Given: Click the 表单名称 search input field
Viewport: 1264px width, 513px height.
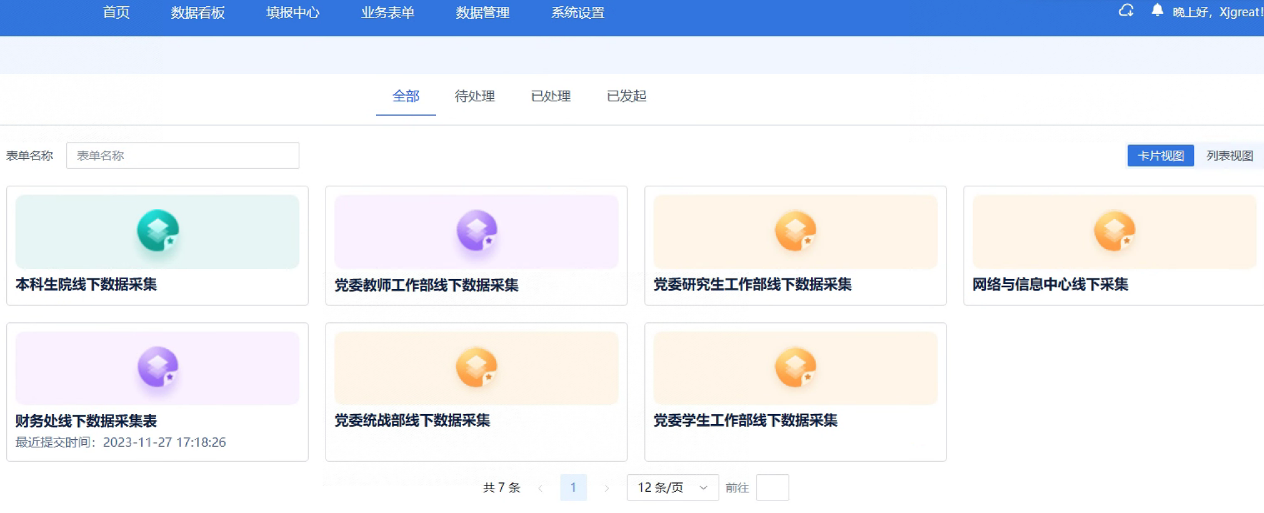Looking at the screenshot, I should [x=182, y=156].
